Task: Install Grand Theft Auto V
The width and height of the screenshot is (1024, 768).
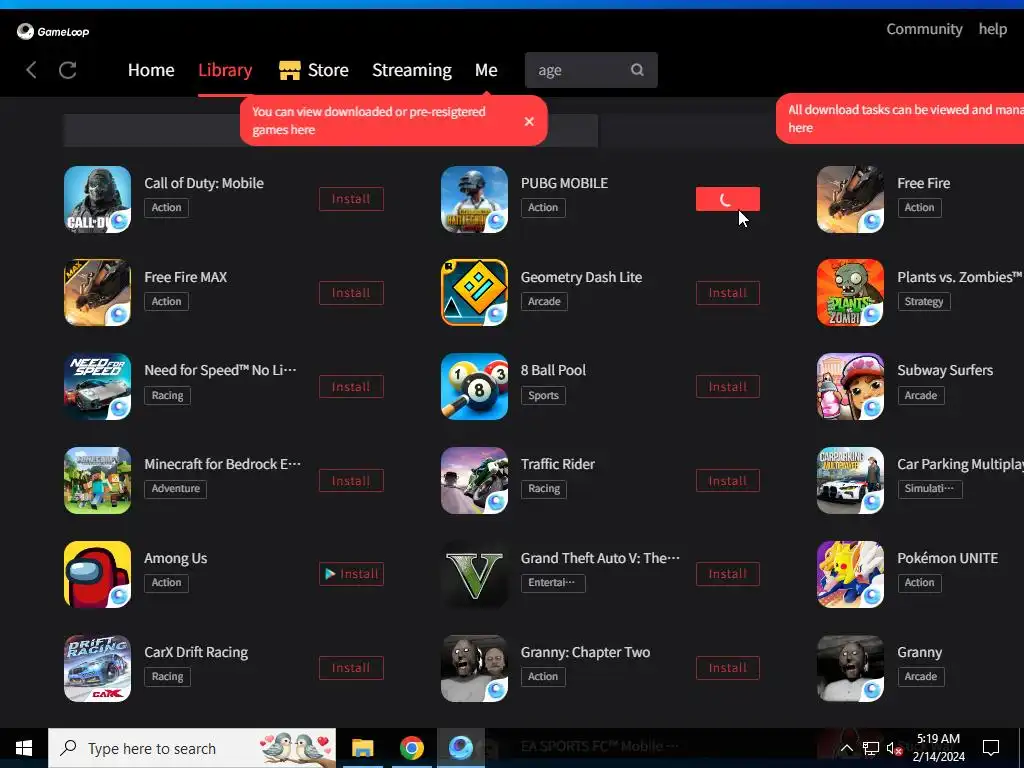Action: pyautogui.click(x=728, y=574)
